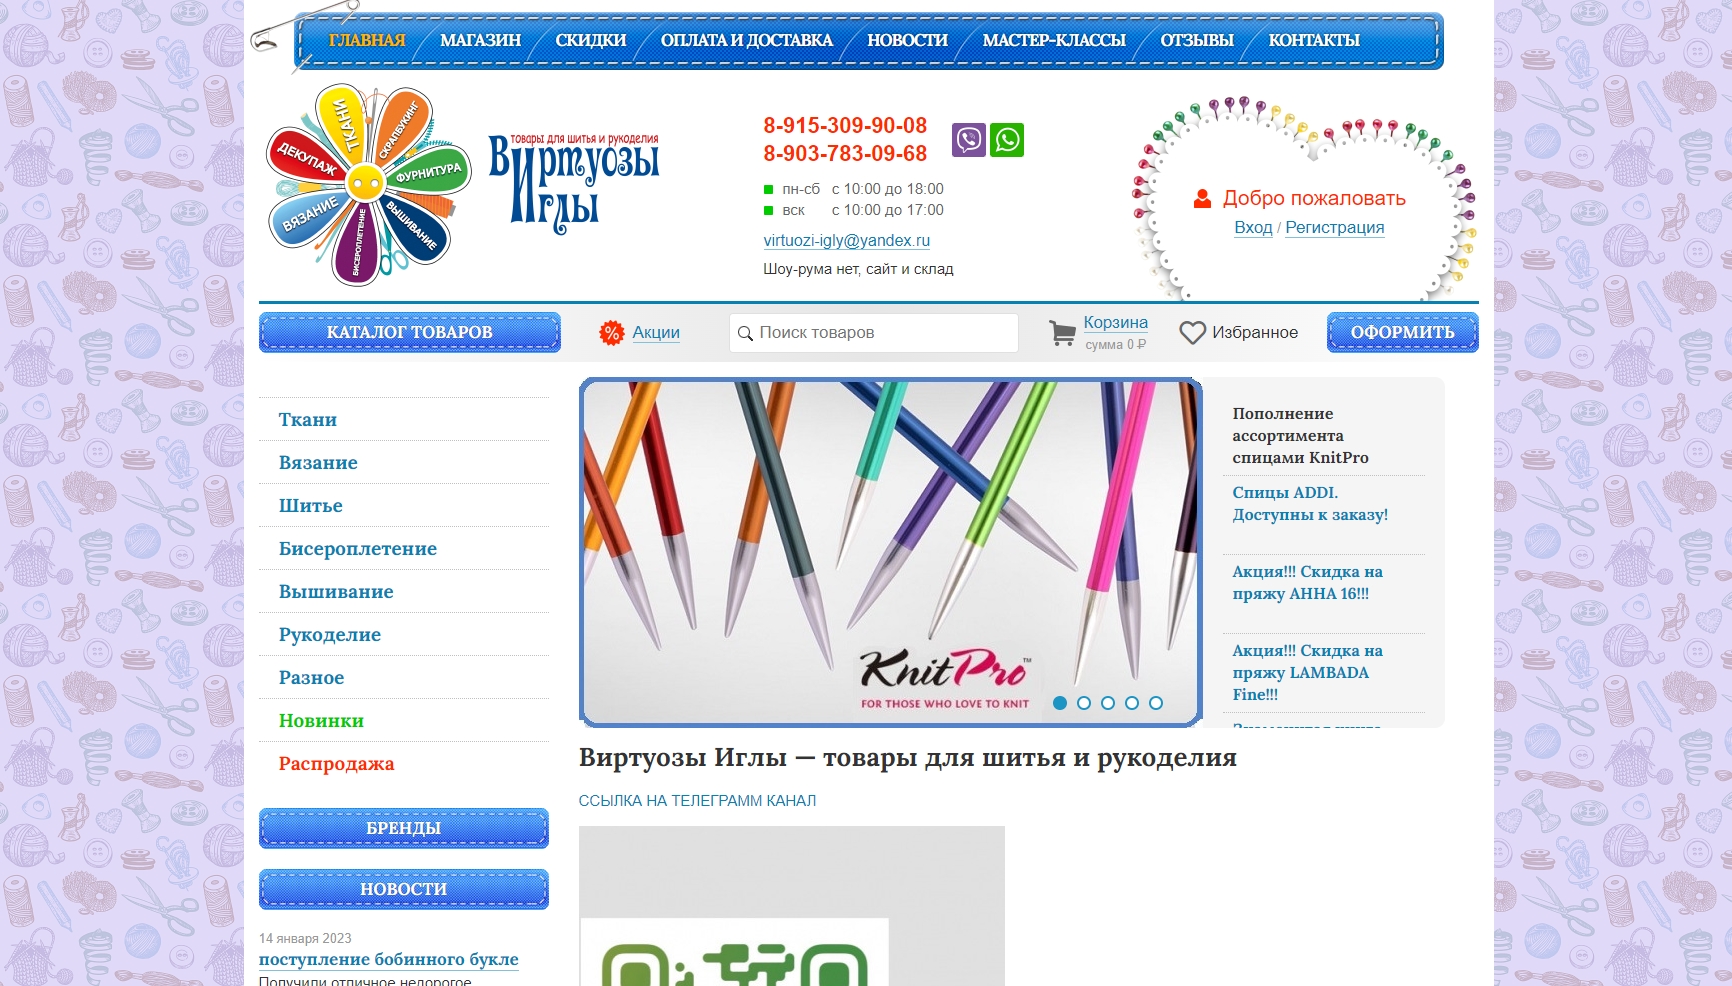Open Скидка на пряжу LAMBADA Fine link
The height and width of the screenshot is (986, 1732).
1308,673
